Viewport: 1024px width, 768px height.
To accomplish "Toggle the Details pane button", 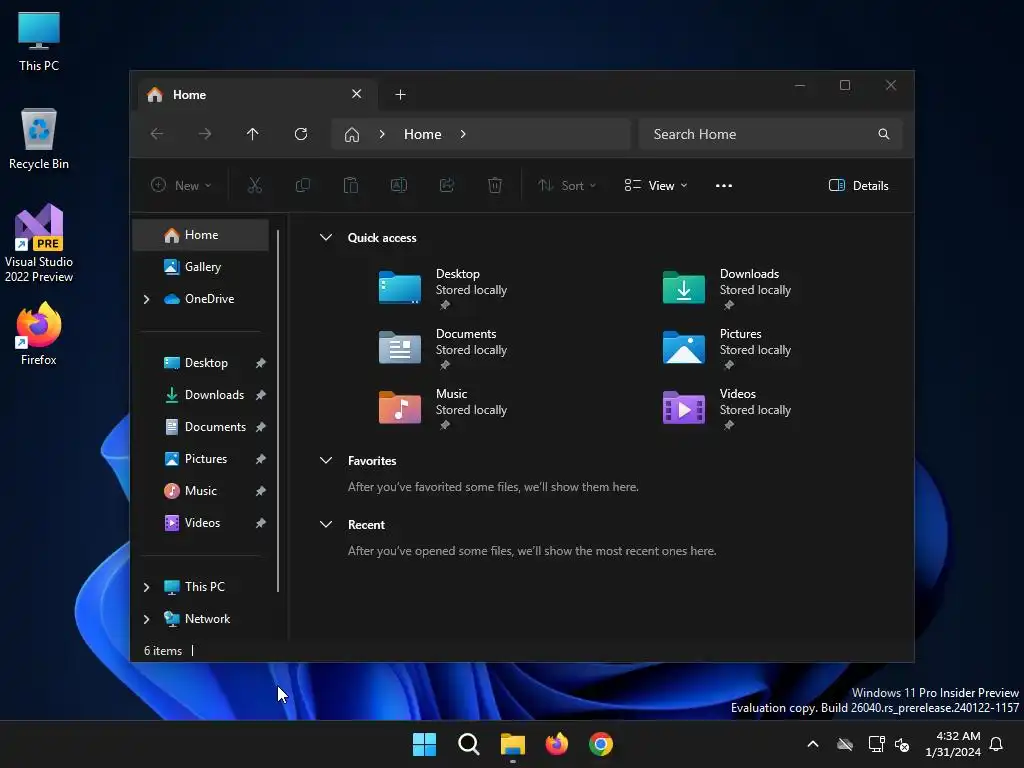I will coord(858,185).
